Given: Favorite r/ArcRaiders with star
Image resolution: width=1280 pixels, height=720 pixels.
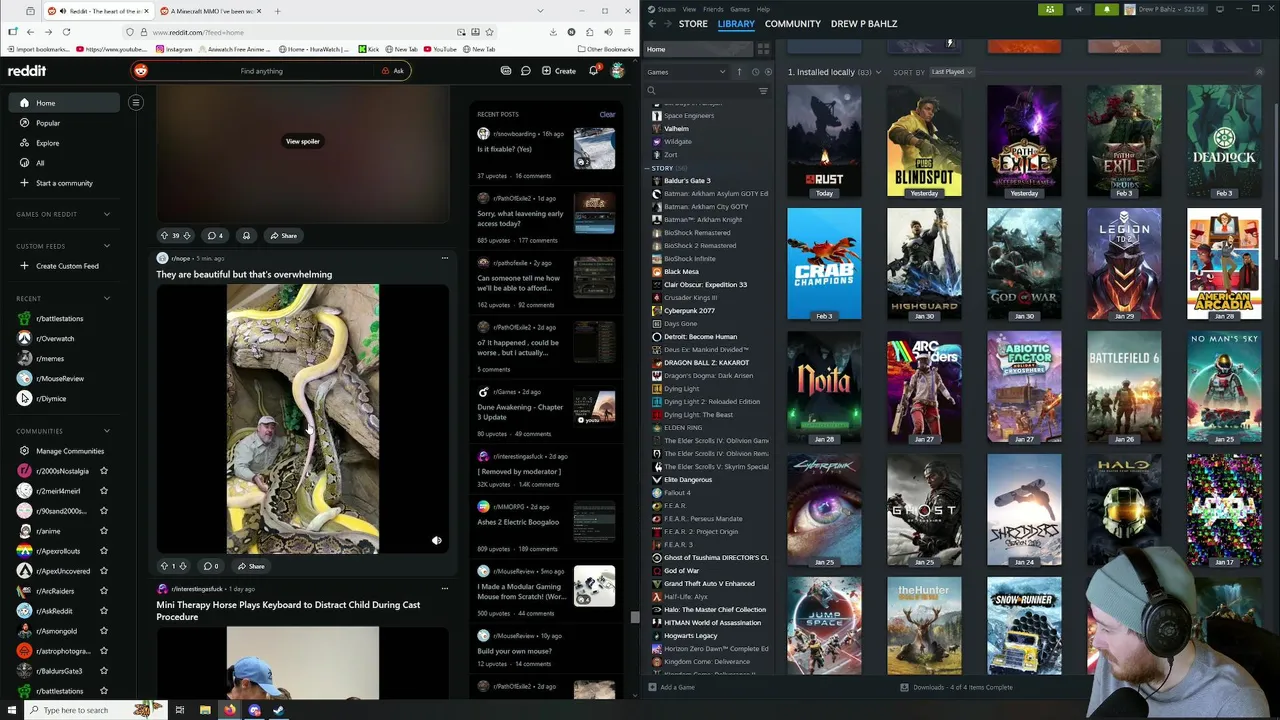Looking at the screenshot, I should (104, 591).
